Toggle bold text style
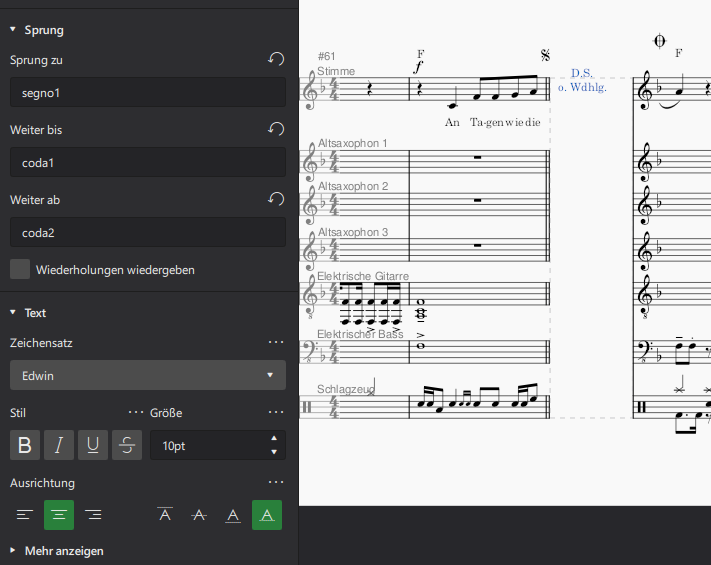711x565 pixels. tap(25, 445)
